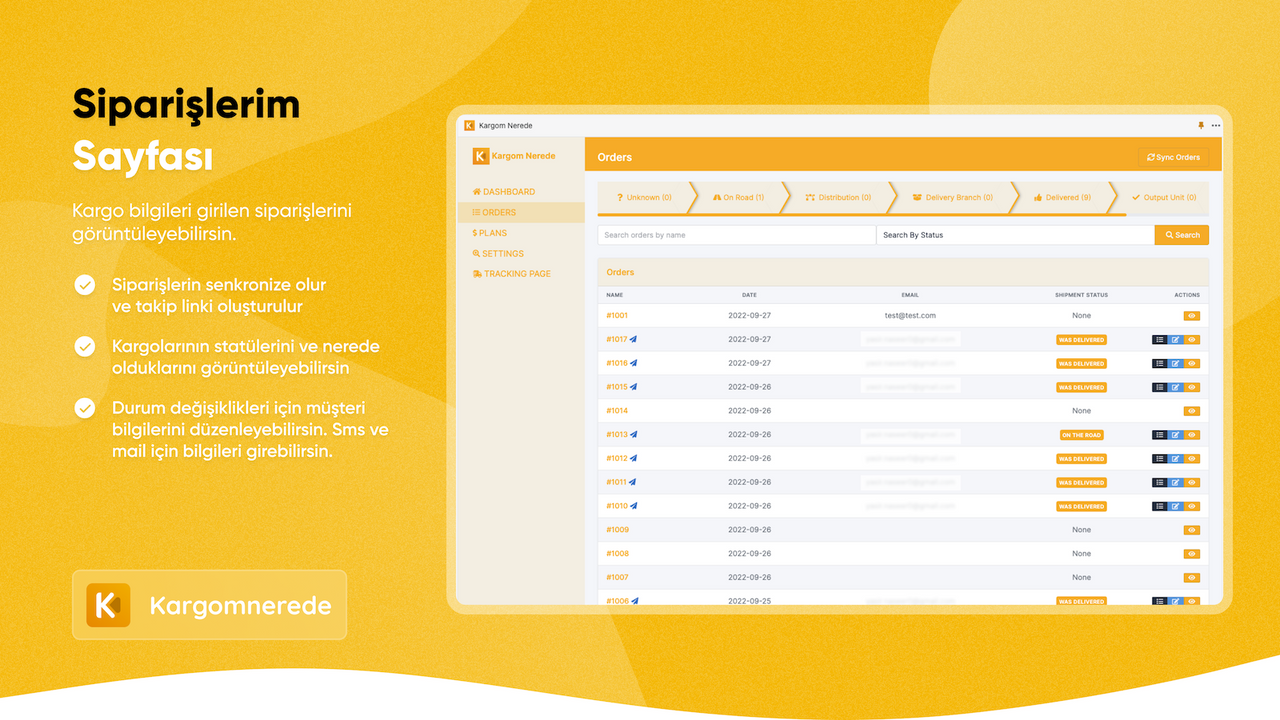Click the paper plane icon beside order #1016
This screenshot has width=1280, height=720.
[x=634, y=363]
